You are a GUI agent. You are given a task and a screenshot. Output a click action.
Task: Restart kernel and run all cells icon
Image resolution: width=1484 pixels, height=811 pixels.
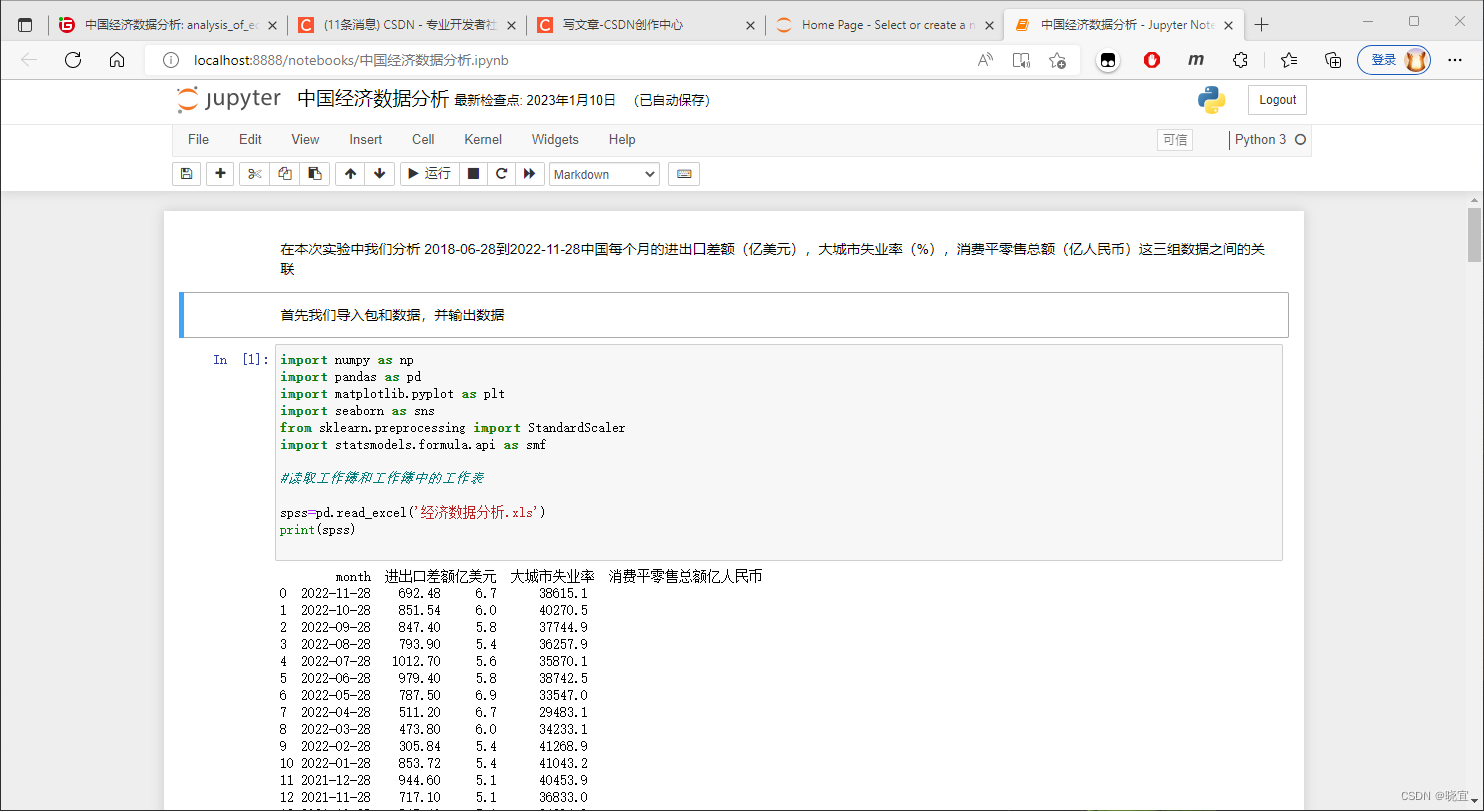coord(530,174)
